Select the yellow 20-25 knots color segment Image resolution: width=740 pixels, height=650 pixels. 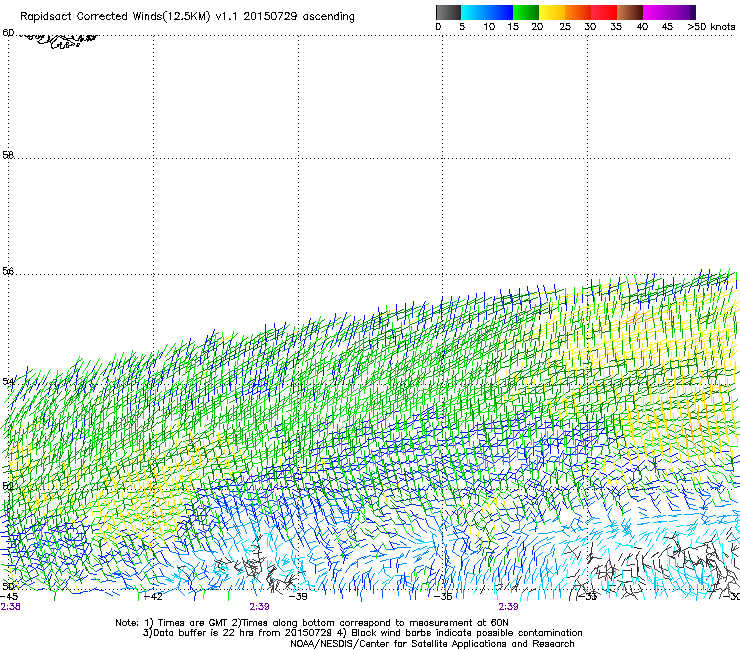point(552,12)
